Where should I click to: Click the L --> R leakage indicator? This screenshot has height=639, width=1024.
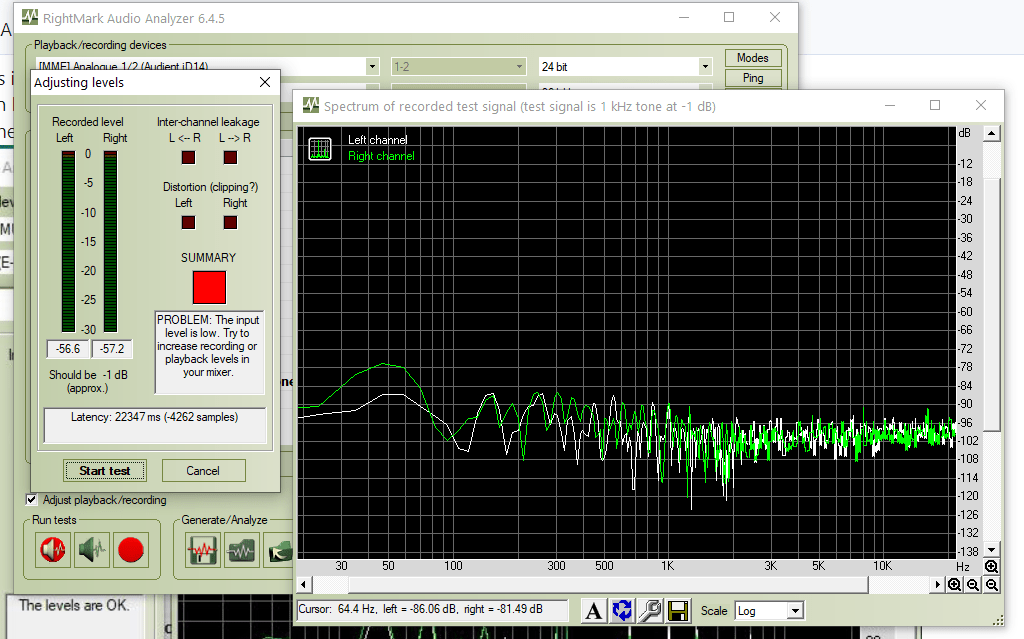pyautogui.click(x=230, y=157)
